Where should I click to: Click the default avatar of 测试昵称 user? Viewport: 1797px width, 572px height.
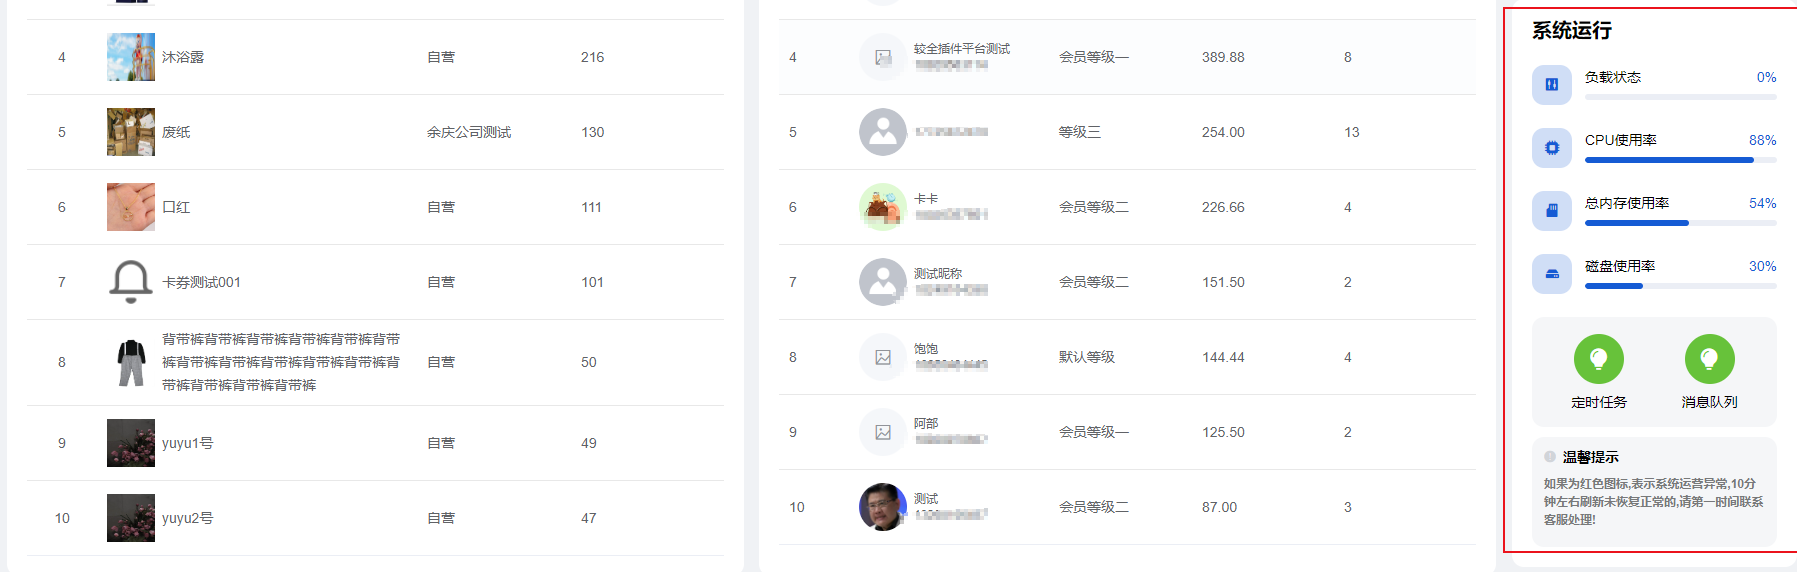click(882, 282)
